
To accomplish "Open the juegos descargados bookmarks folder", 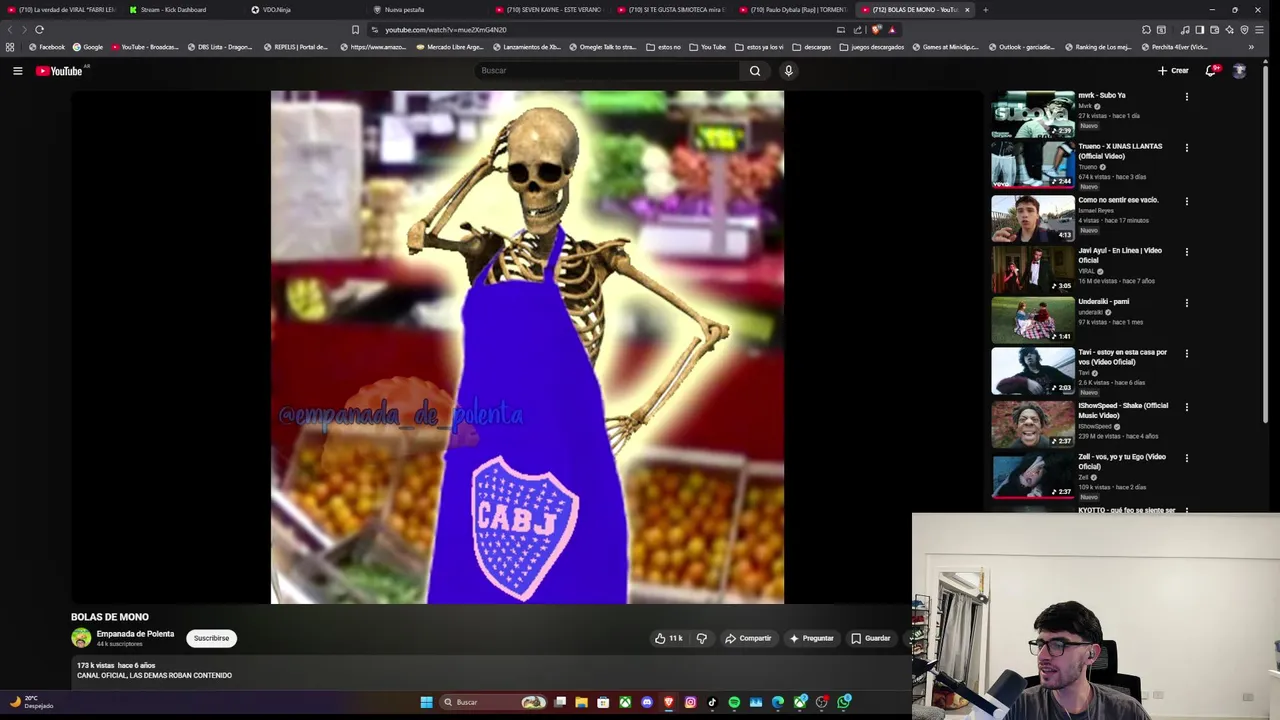I will click(873, 47).
